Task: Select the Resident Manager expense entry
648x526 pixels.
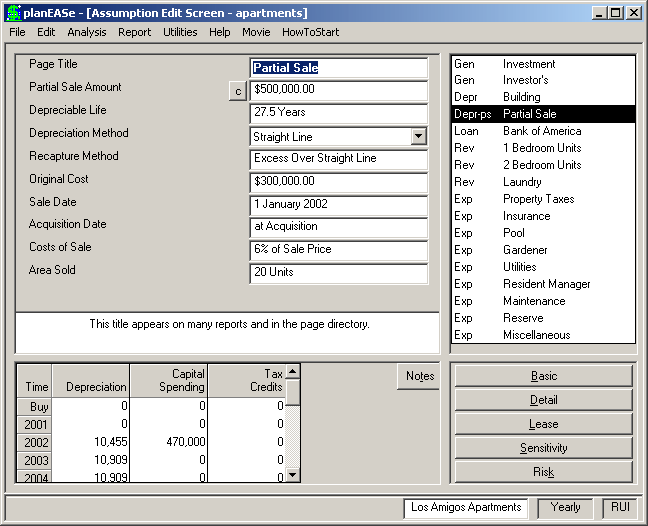Action: click(x=543, y=284)
